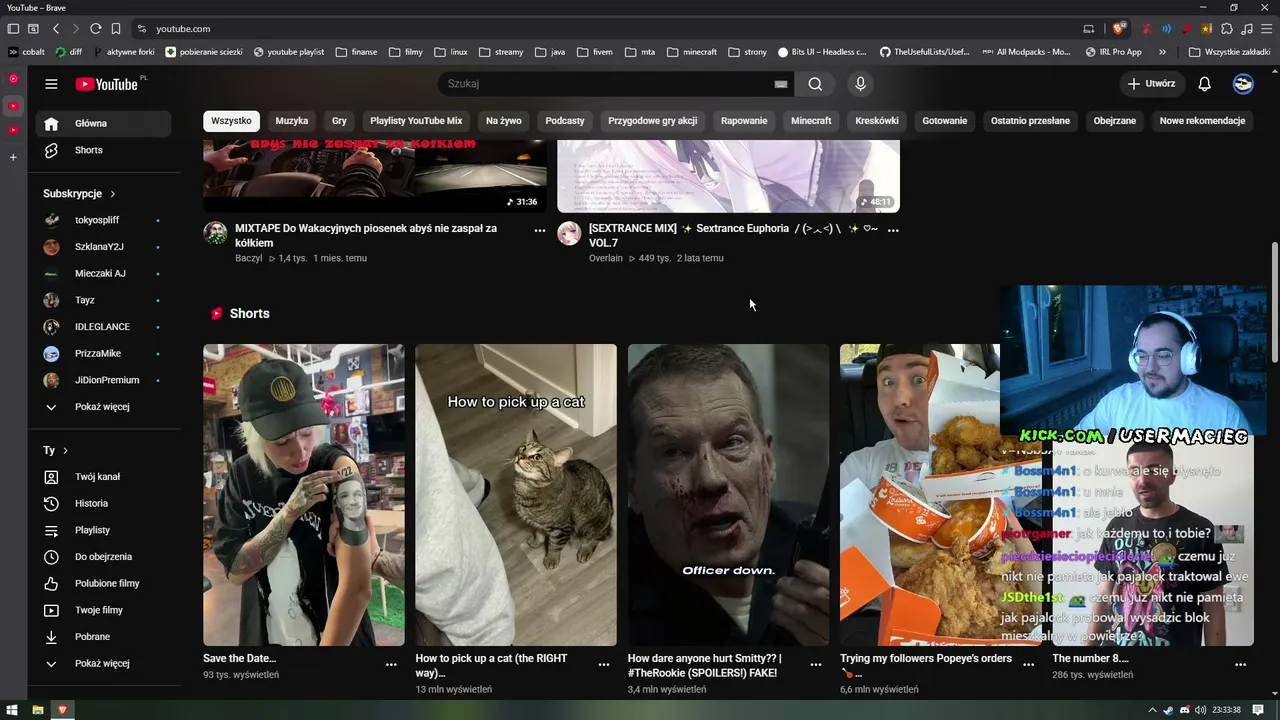Open Pobrane downloads in sidebar

click(104, 637)
